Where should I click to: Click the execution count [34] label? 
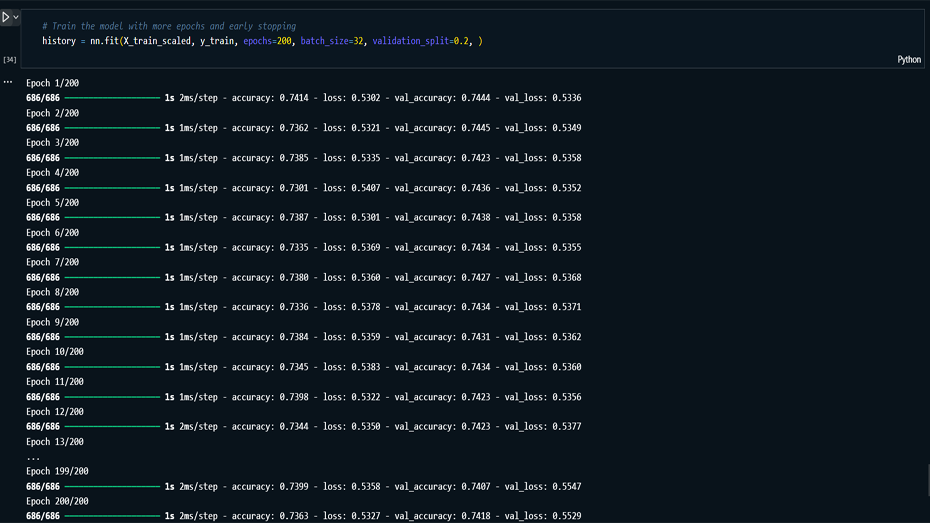[x=9, y=60]
